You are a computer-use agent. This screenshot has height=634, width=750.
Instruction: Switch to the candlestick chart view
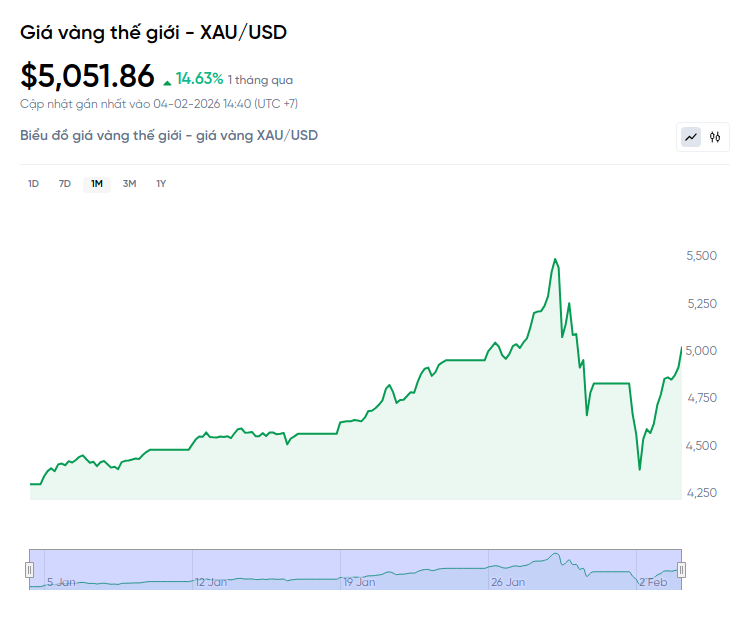[x=715, y=137]
